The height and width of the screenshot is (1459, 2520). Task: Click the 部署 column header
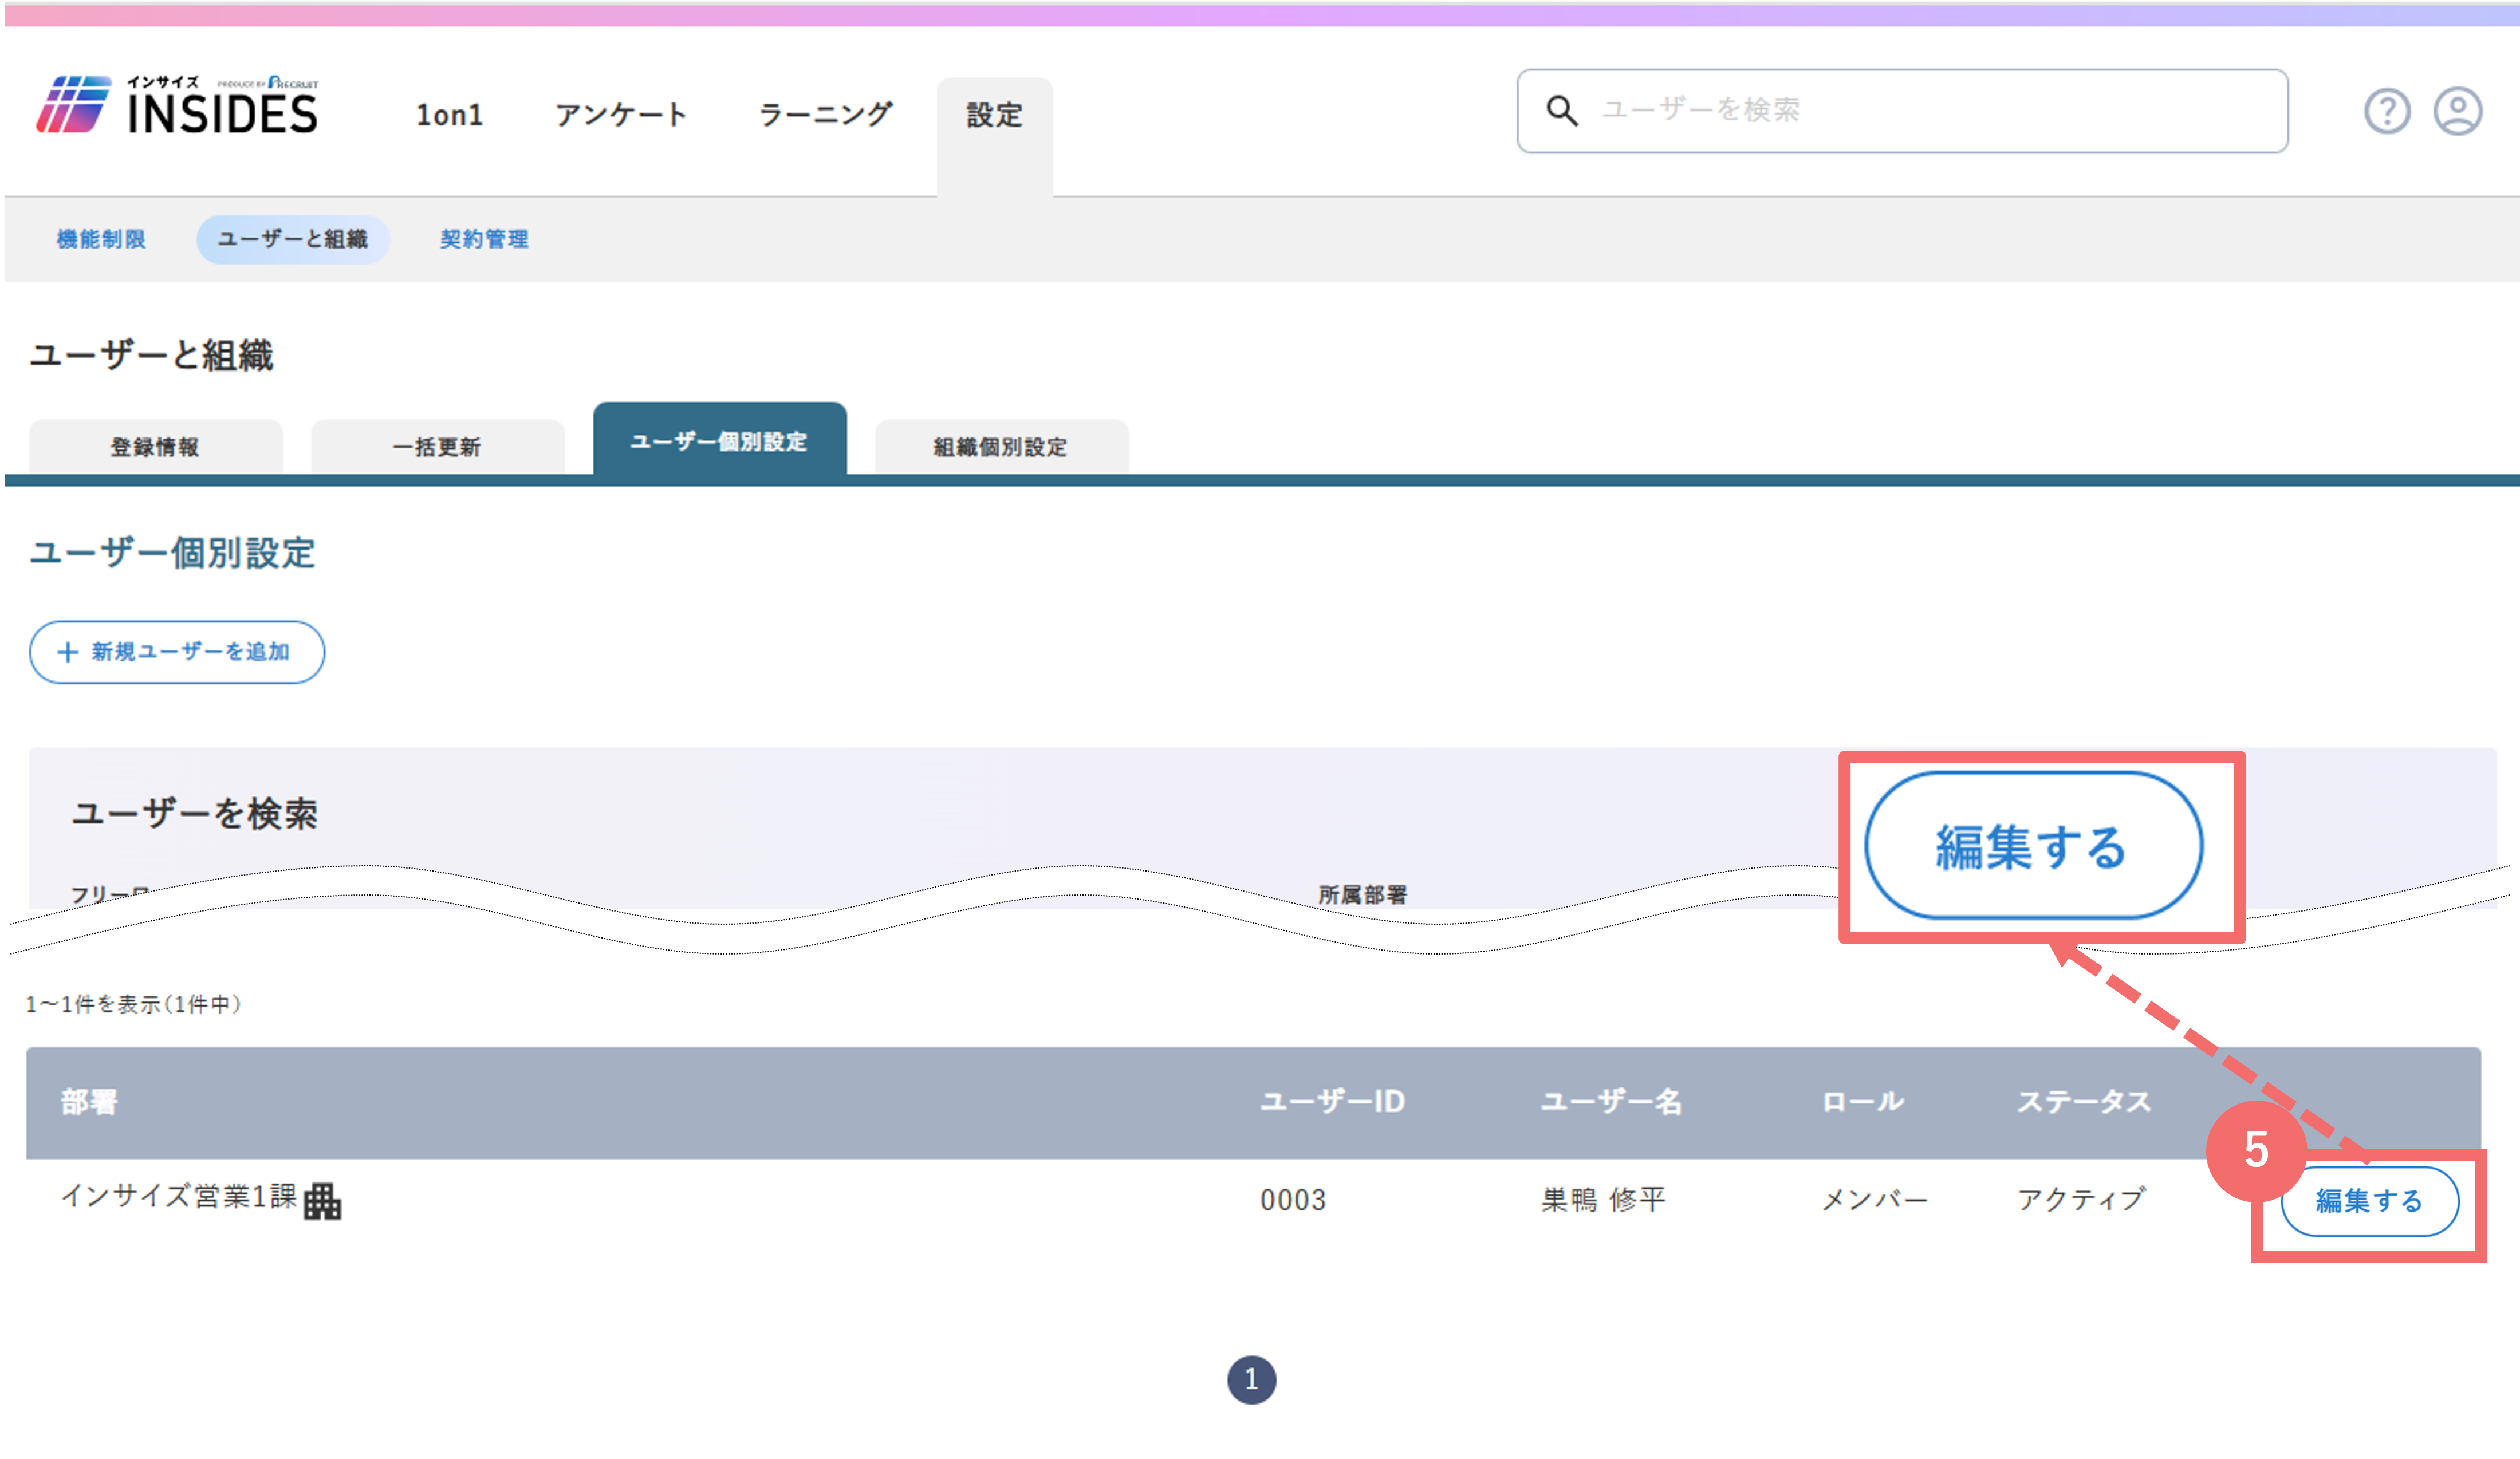click(x=89, y=1102)
